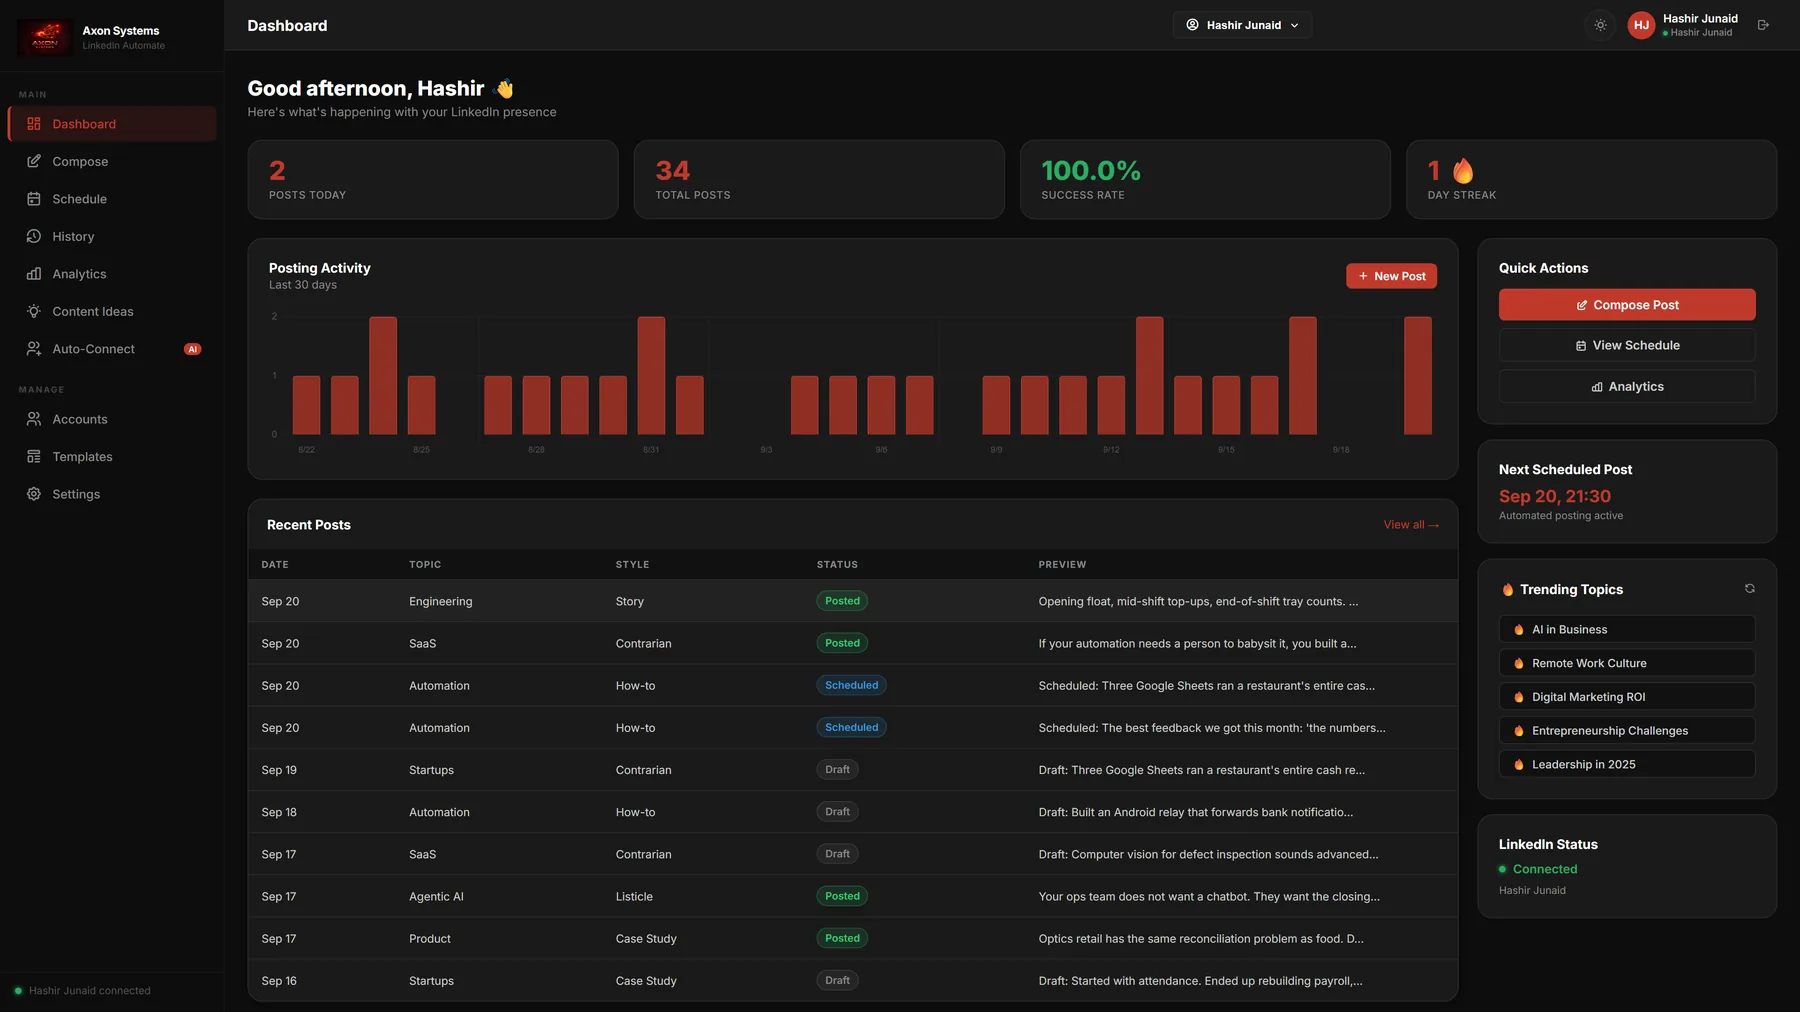Screen dimensions: 1800x1012
Task: Click the 100.0% Success Rate card
Action: point(1205,180)
